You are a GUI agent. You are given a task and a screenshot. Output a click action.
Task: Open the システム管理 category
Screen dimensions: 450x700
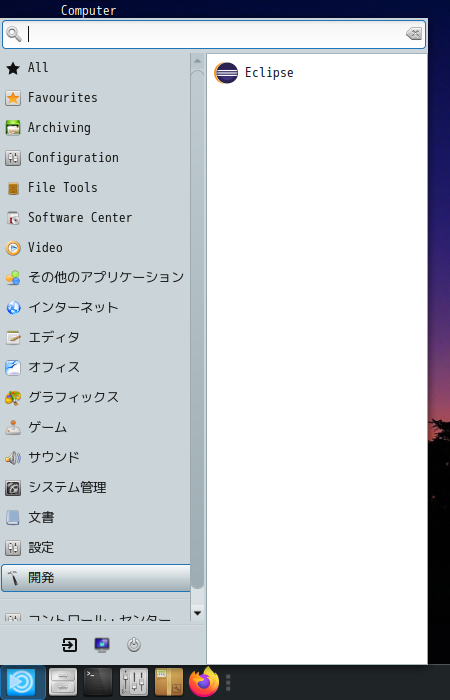click(95, 488)
